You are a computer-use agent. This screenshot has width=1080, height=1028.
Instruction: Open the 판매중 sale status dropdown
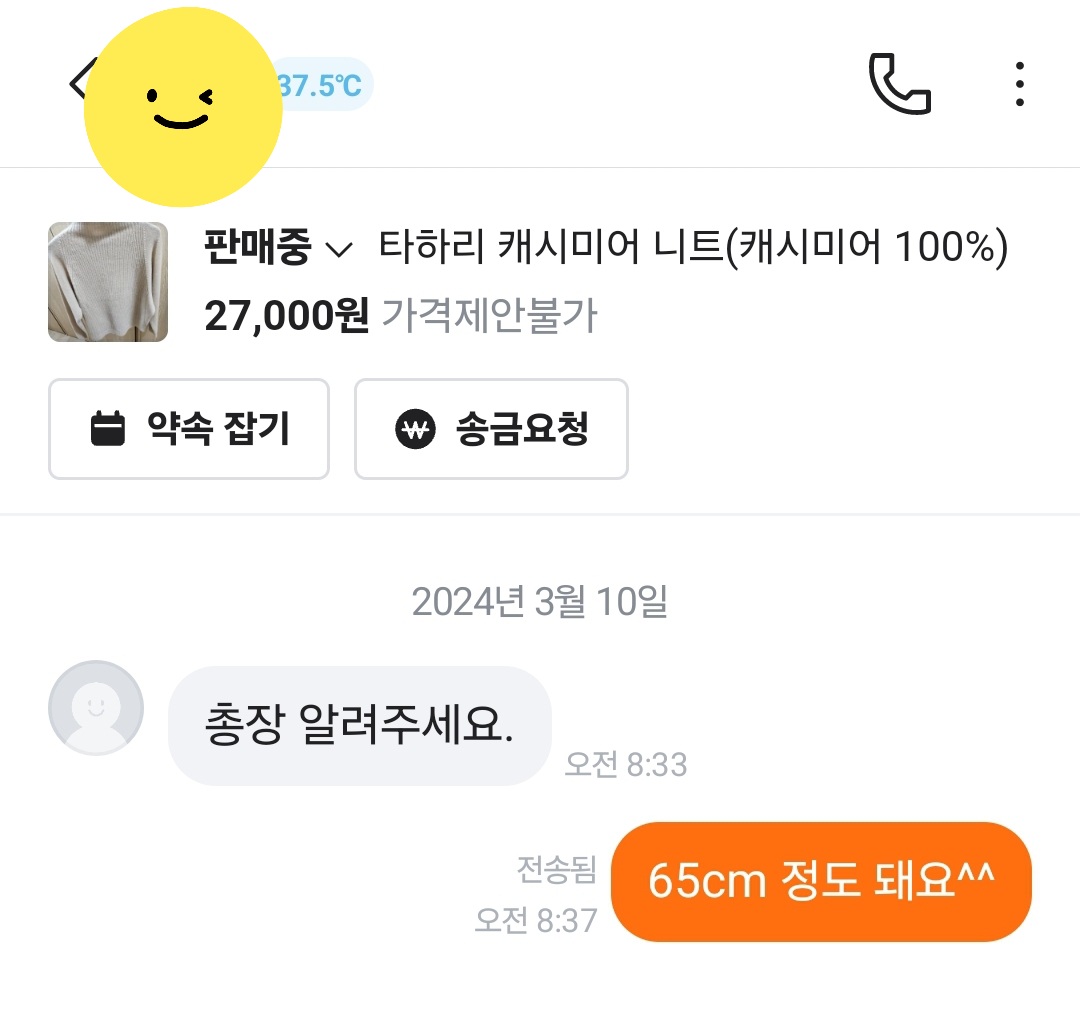click(257, 247)
